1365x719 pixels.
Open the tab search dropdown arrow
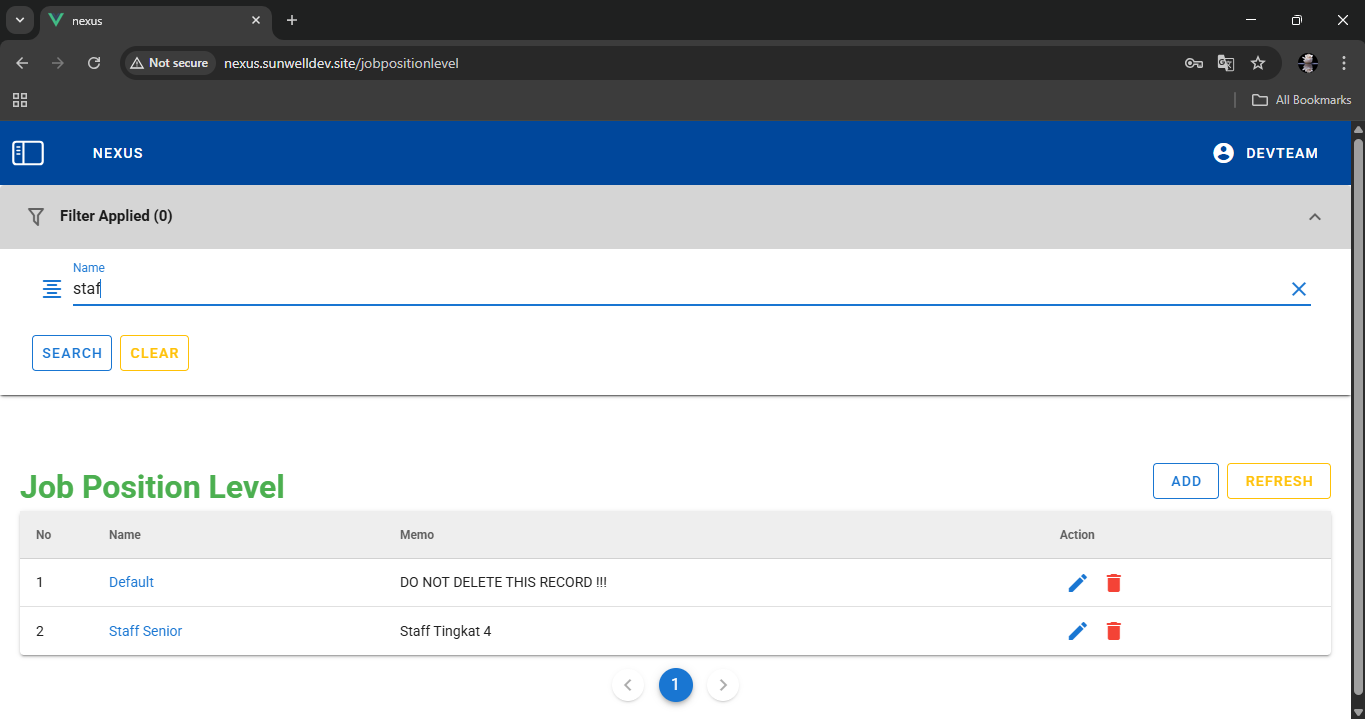(x=19, y=20)
